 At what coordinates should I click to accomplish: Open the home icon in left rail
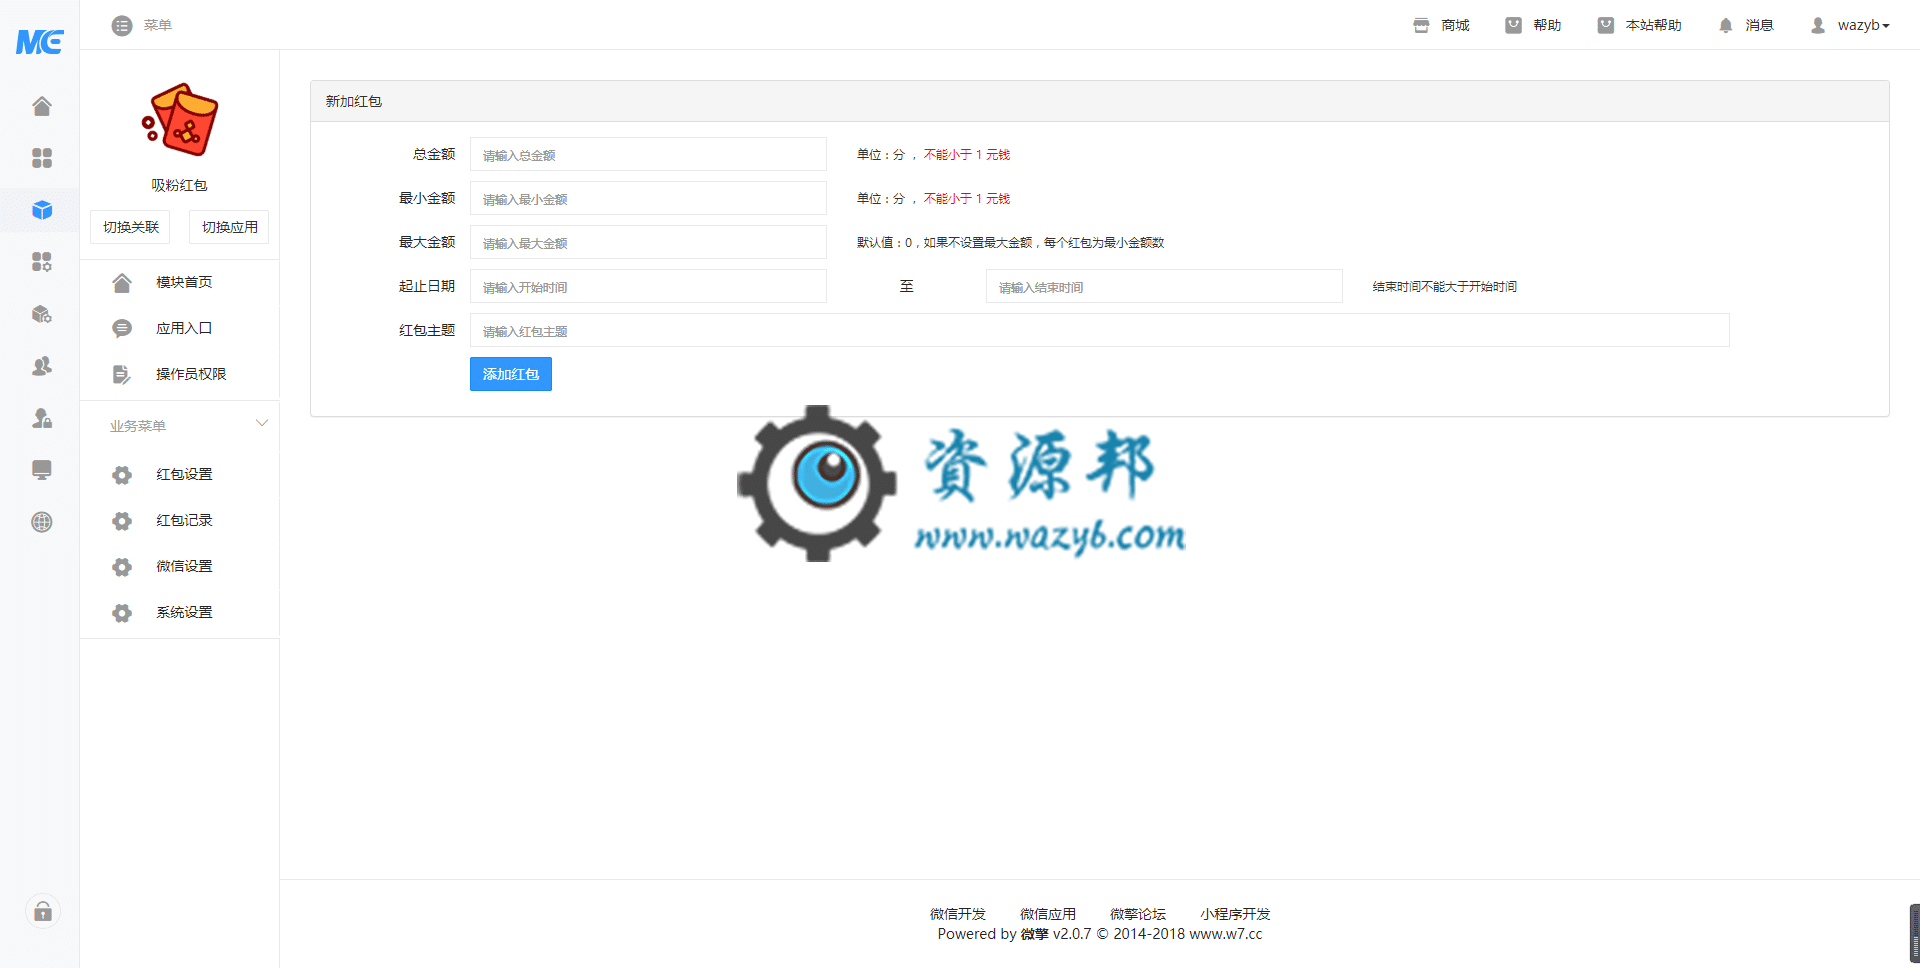[42, 106]
